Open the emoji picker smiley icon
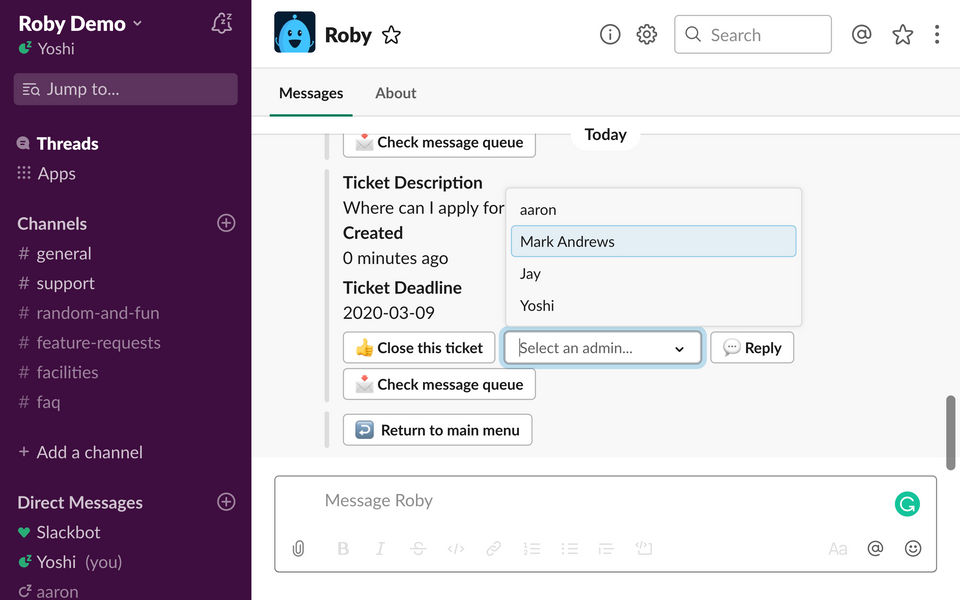This screenshot has width=960, height=600. point(913,548)
